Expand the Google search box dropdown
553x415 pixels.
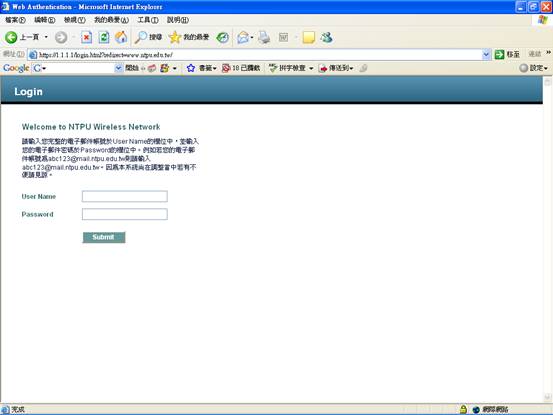118,68
